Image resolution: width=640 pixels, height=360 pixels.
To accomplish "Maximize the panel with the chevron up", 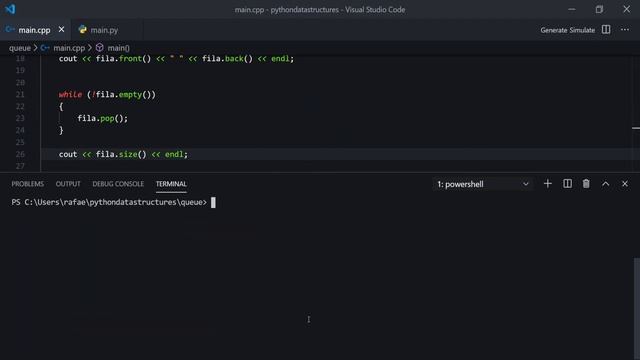I will tap(605, 184).
